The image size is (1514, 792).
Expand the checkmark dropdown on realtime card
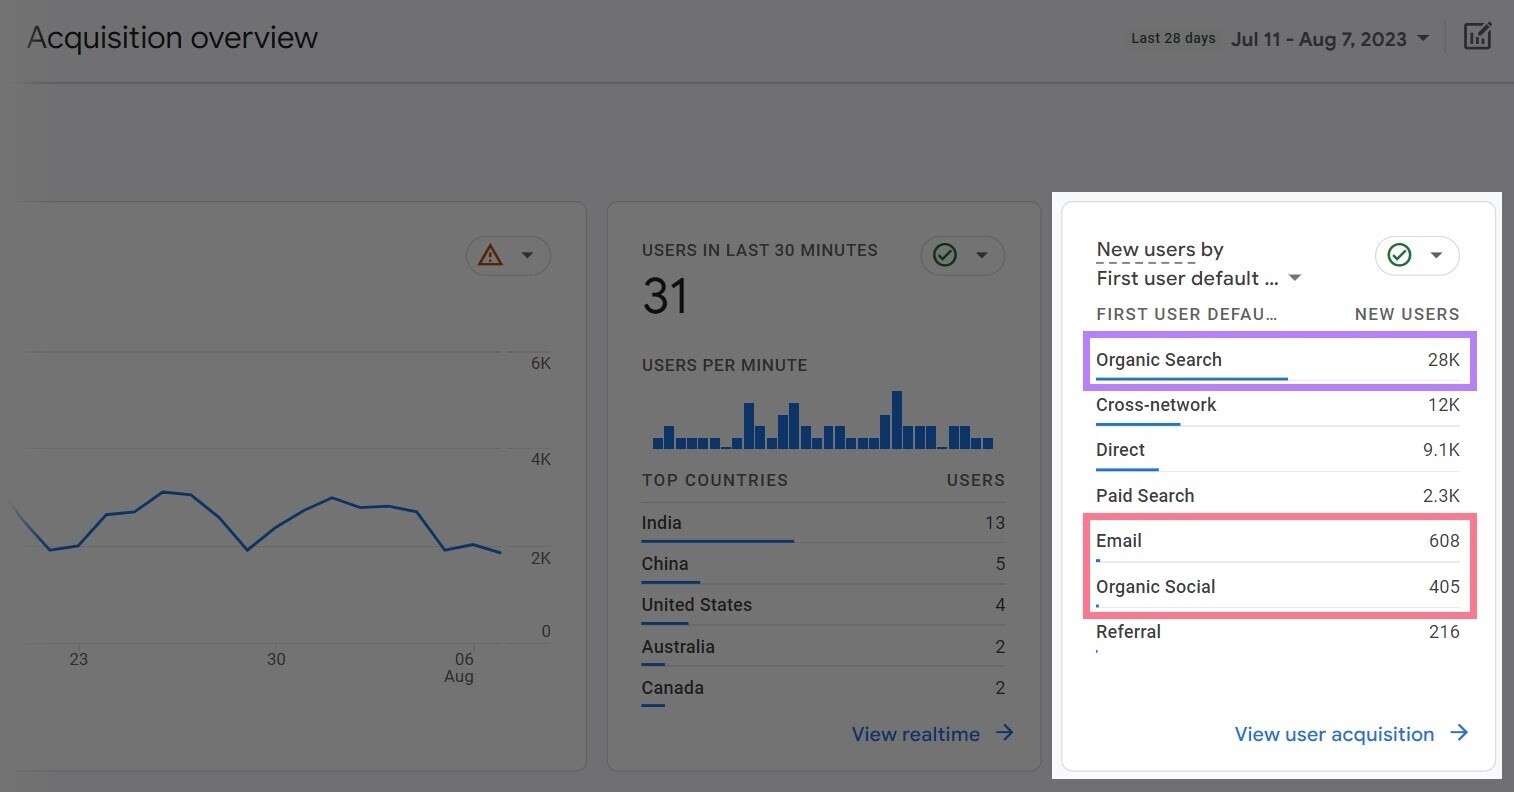(x=981, y=255)
